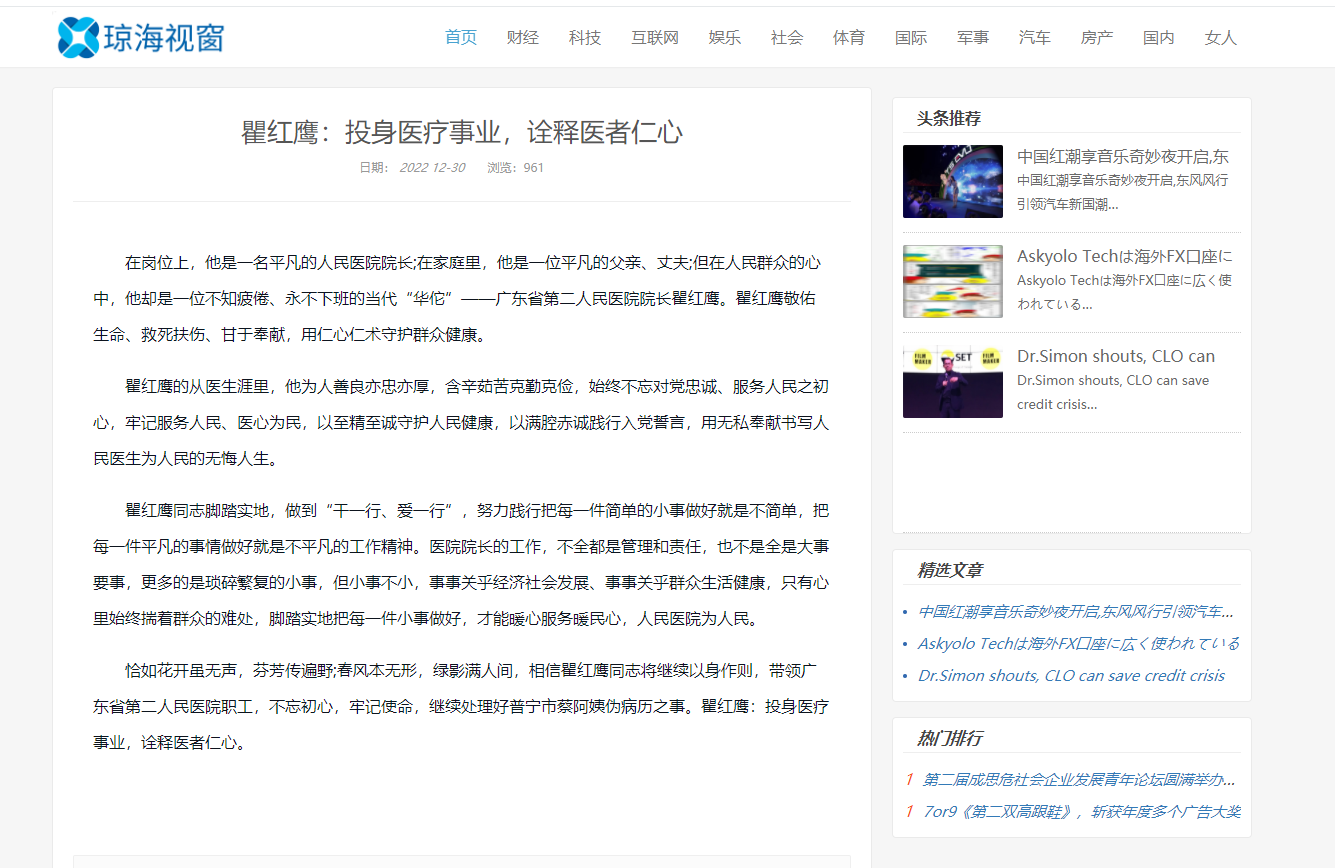Screen dimensions: 1335x868
Task: Open headline link Dr.Simon shouts, CLO can
Action: (1116, 357)
